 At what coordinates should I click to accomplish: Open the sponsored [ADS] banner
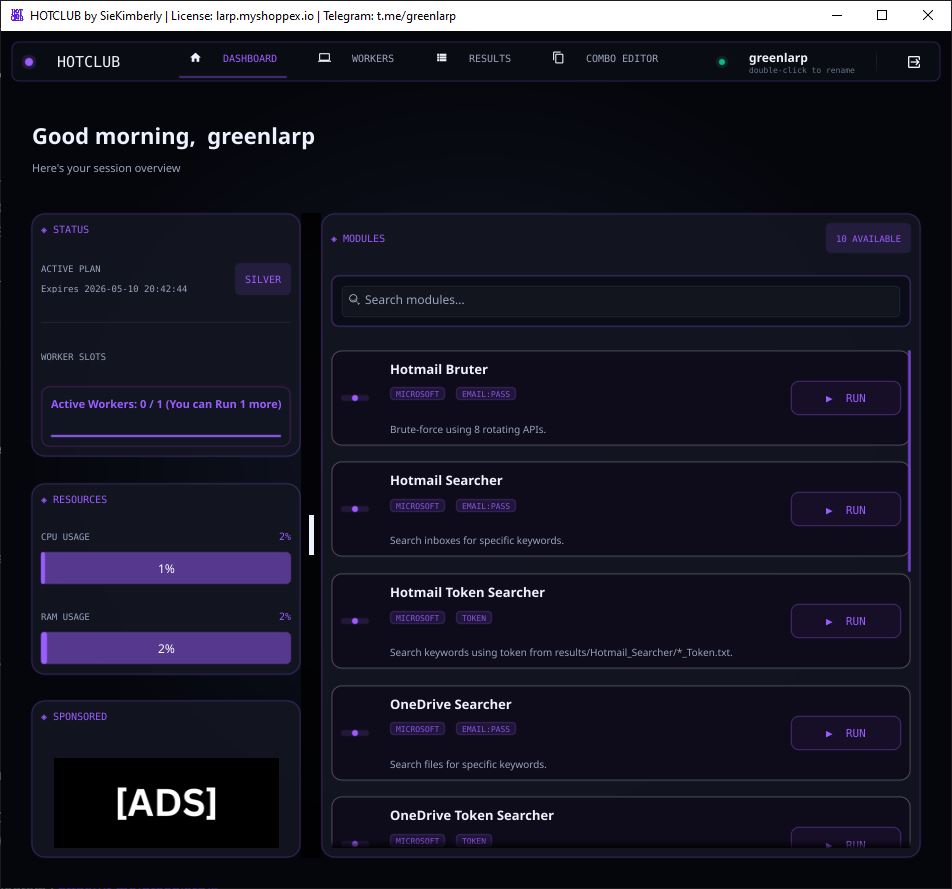166,802
